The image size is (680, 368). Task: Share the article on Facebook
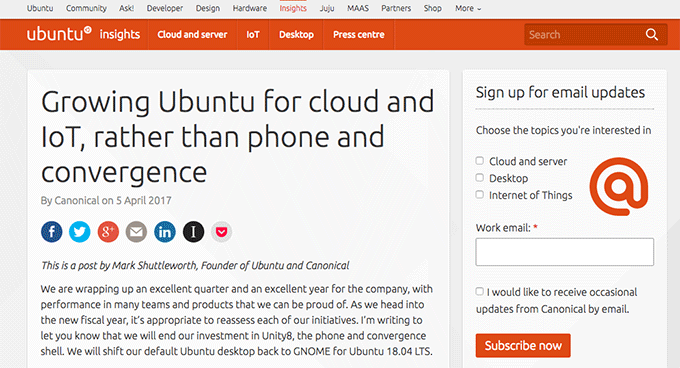click(52, 232)
